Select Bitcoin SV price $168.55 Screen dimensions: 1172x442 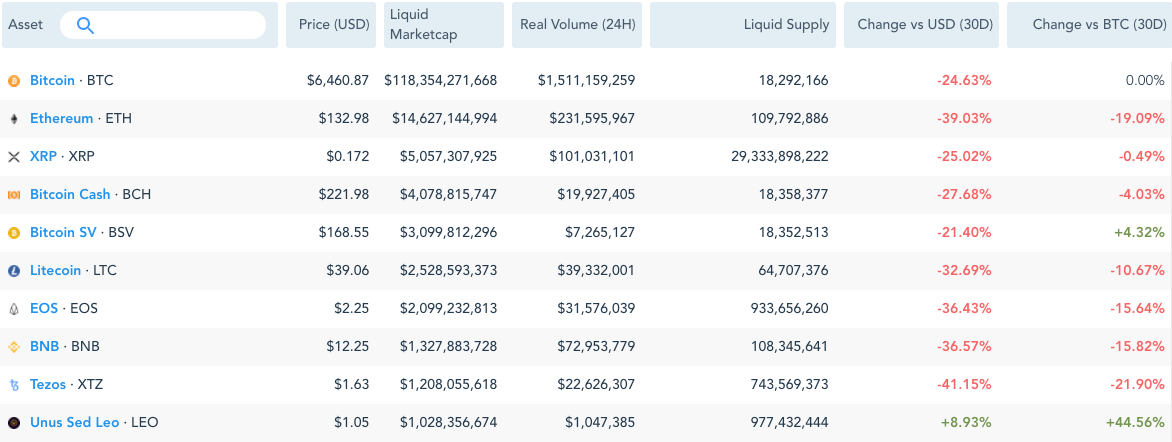click(x=342, y=233)
